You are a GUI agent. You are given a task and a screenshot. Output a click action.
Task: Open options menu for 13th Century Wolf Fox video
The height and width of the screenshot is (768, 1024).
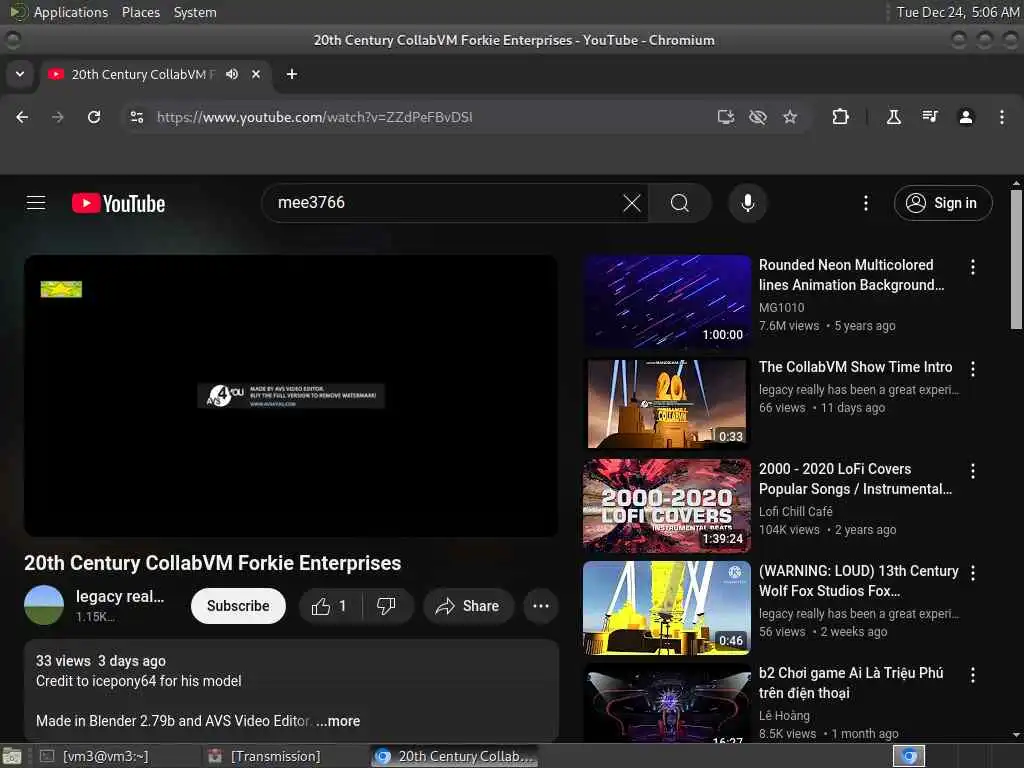point(973,573)
